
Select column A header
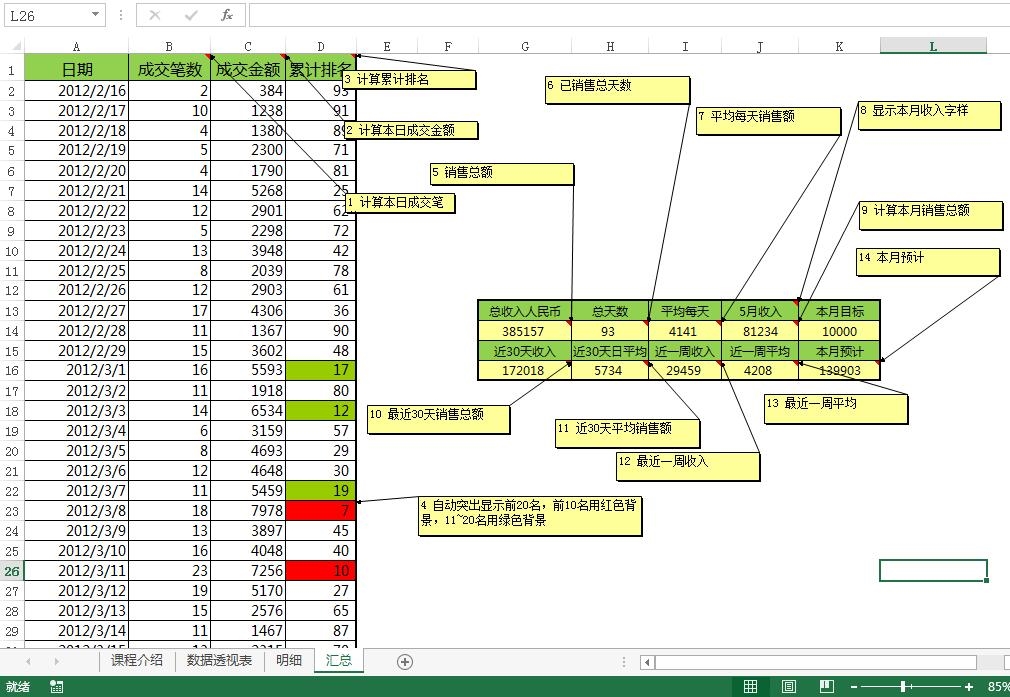tap(76, 46)
